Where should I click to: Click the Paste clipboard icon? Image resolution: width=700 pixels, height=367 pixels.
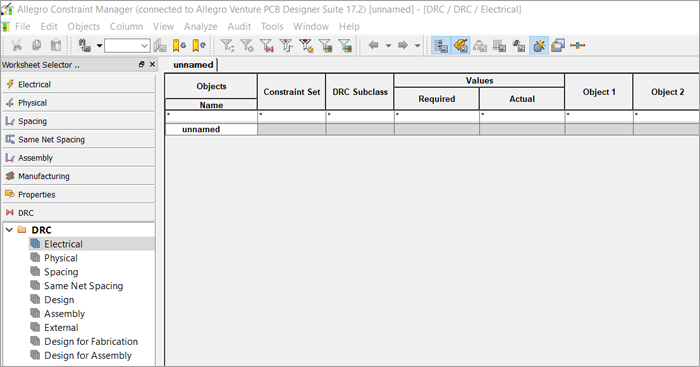(x=56, y=45)
